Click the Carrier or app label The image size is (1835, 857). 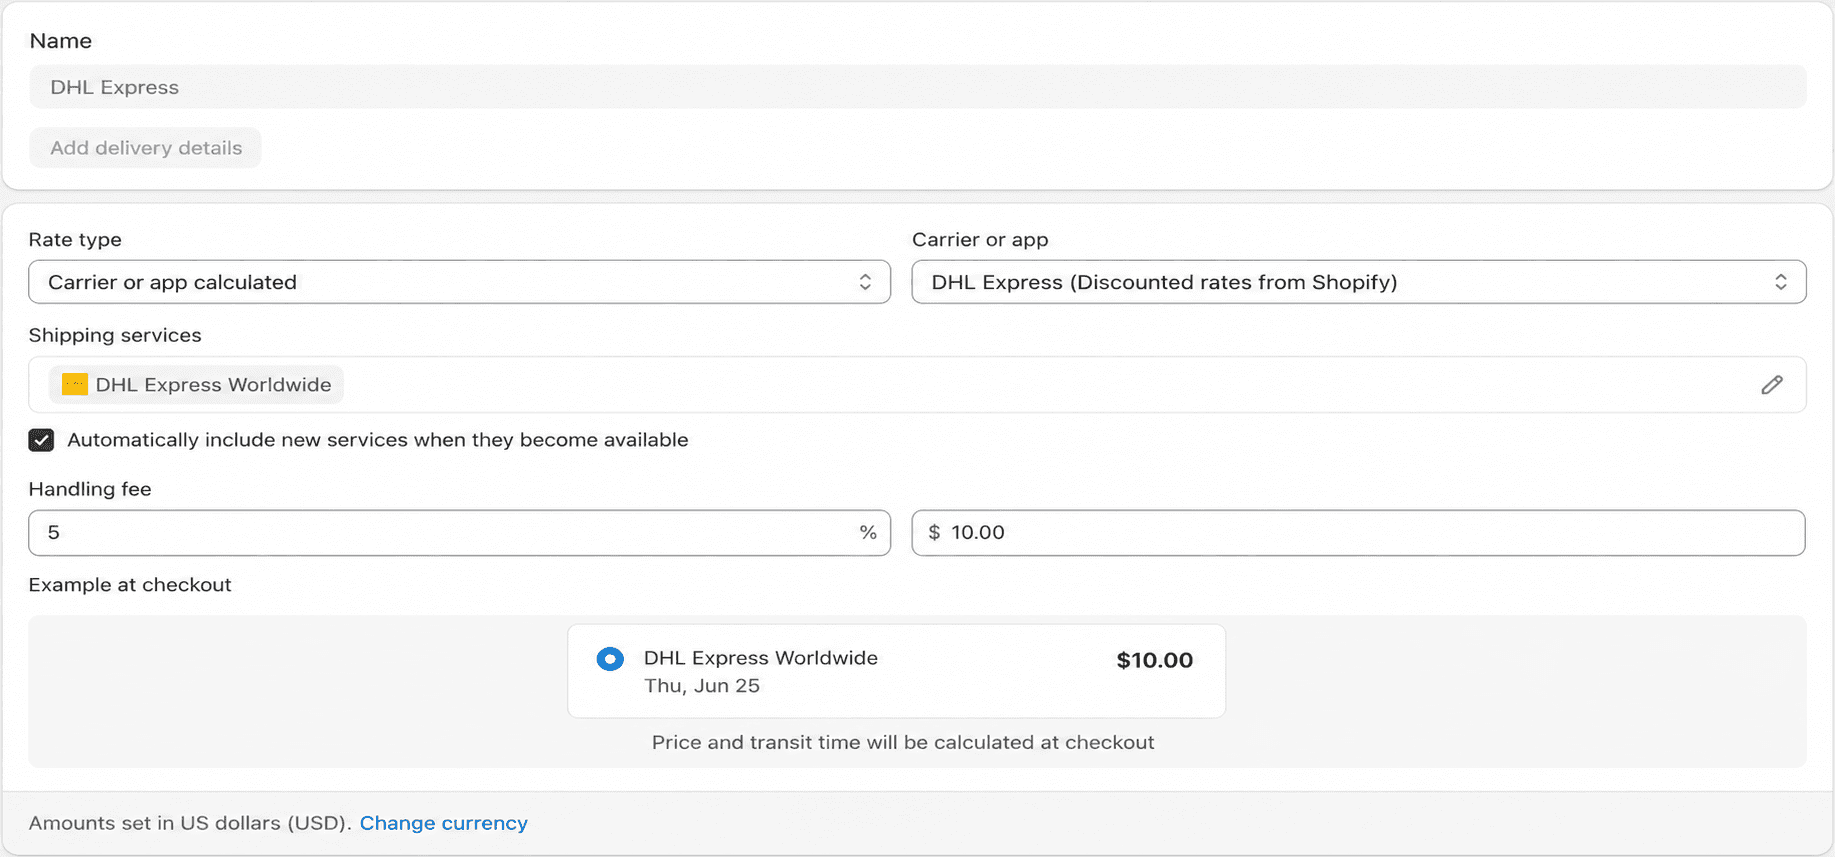980,240
